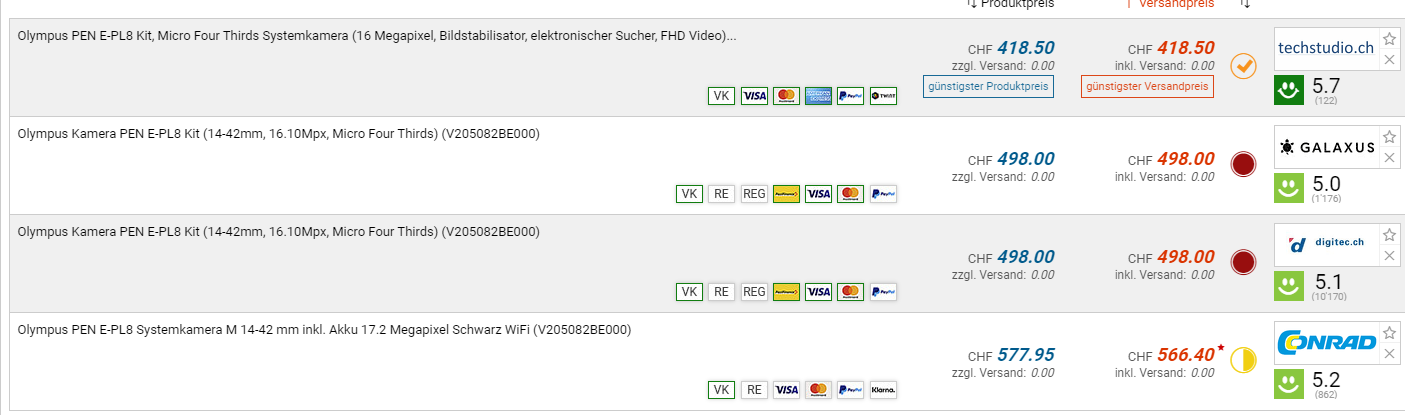Open the techstudio.ch shop logo
The image size is (1405, 415).
(1326, 47)
